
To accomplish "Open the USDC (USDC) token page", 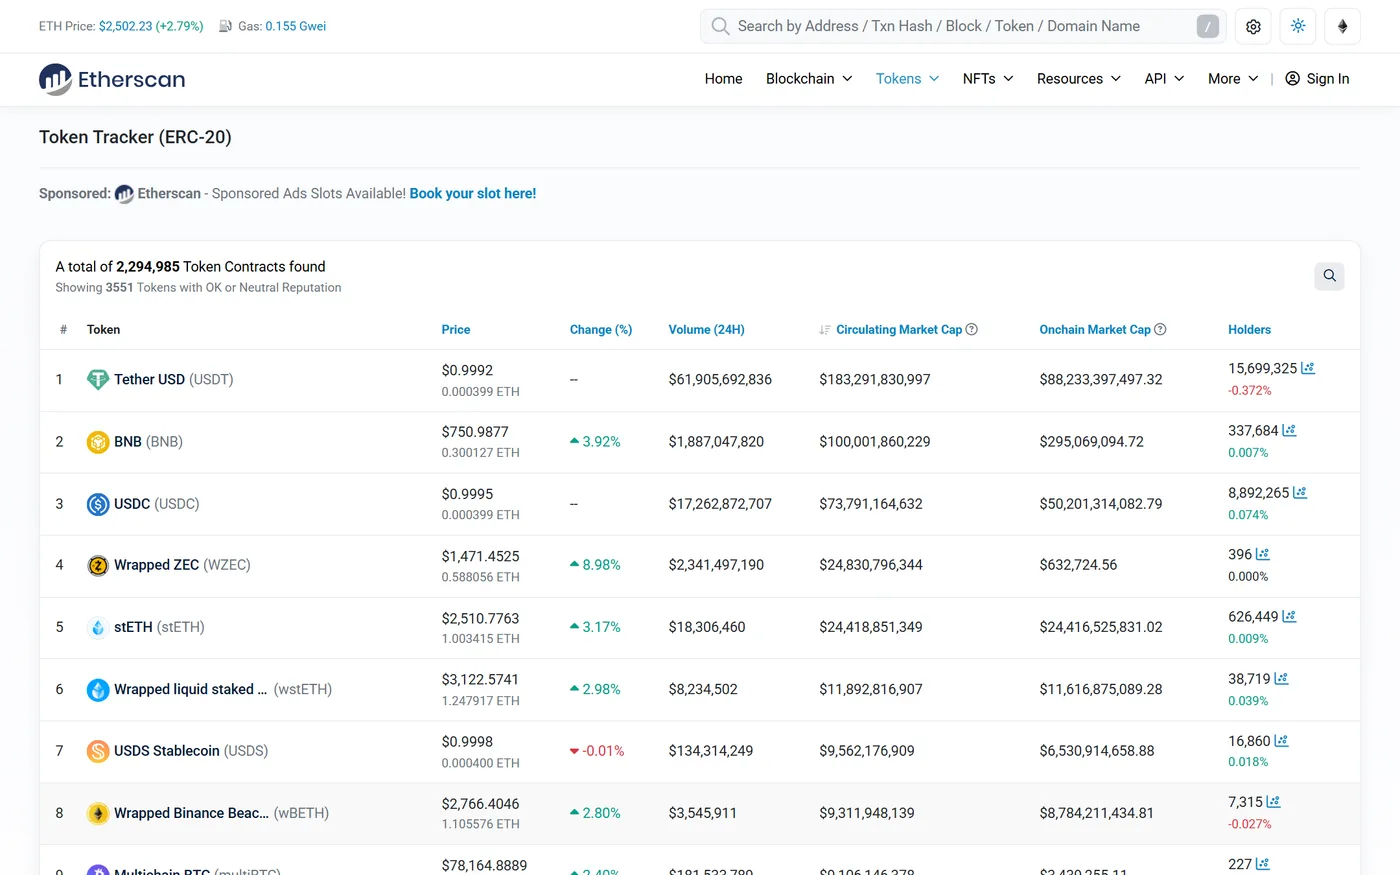I will point(157,504).
